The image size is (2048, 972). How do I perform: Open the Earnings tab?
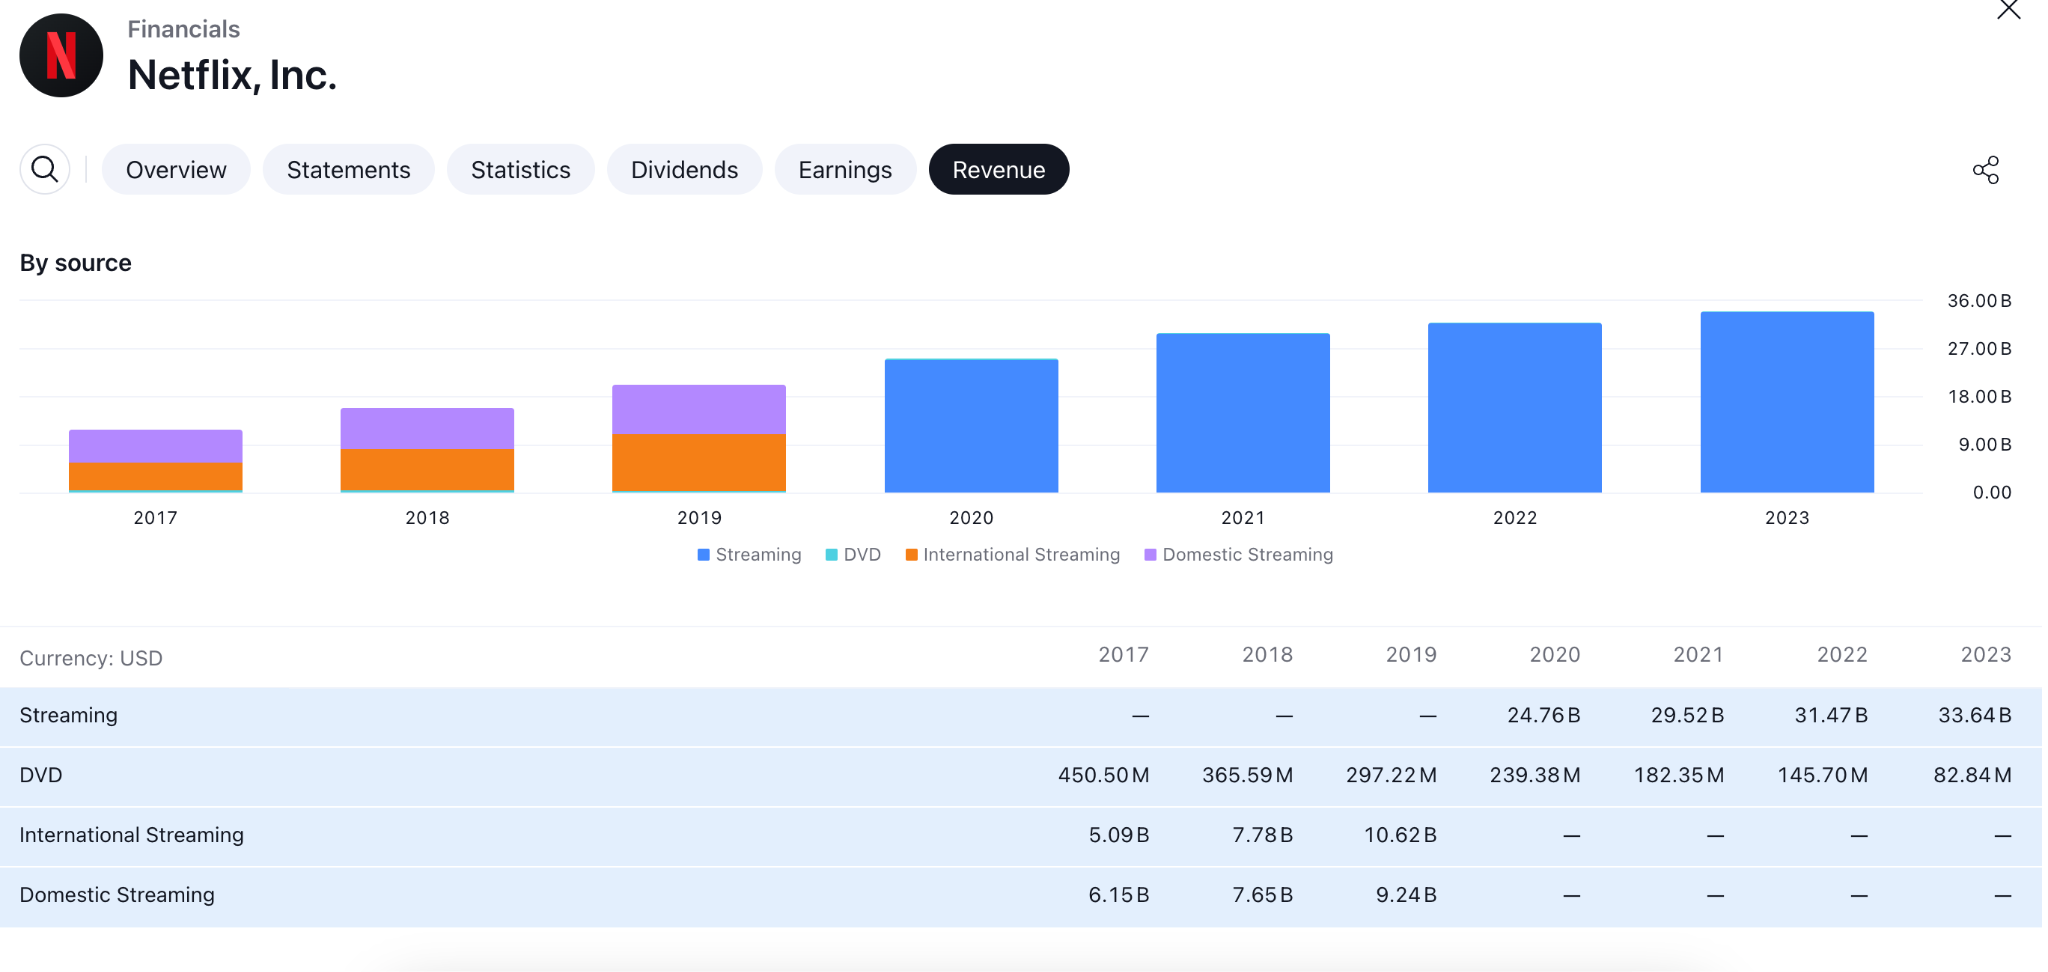[845, 170]
